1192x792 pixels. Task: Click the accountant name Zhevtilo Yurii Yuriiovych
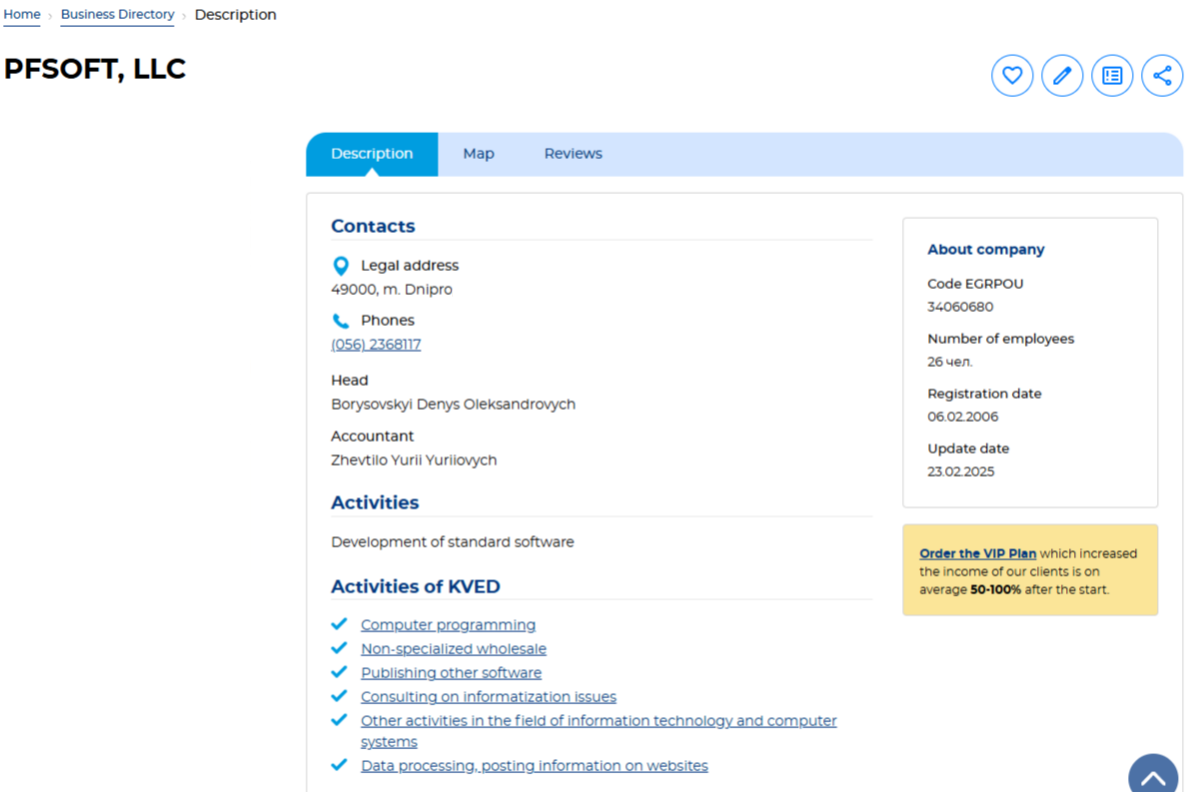click(414, 460)
